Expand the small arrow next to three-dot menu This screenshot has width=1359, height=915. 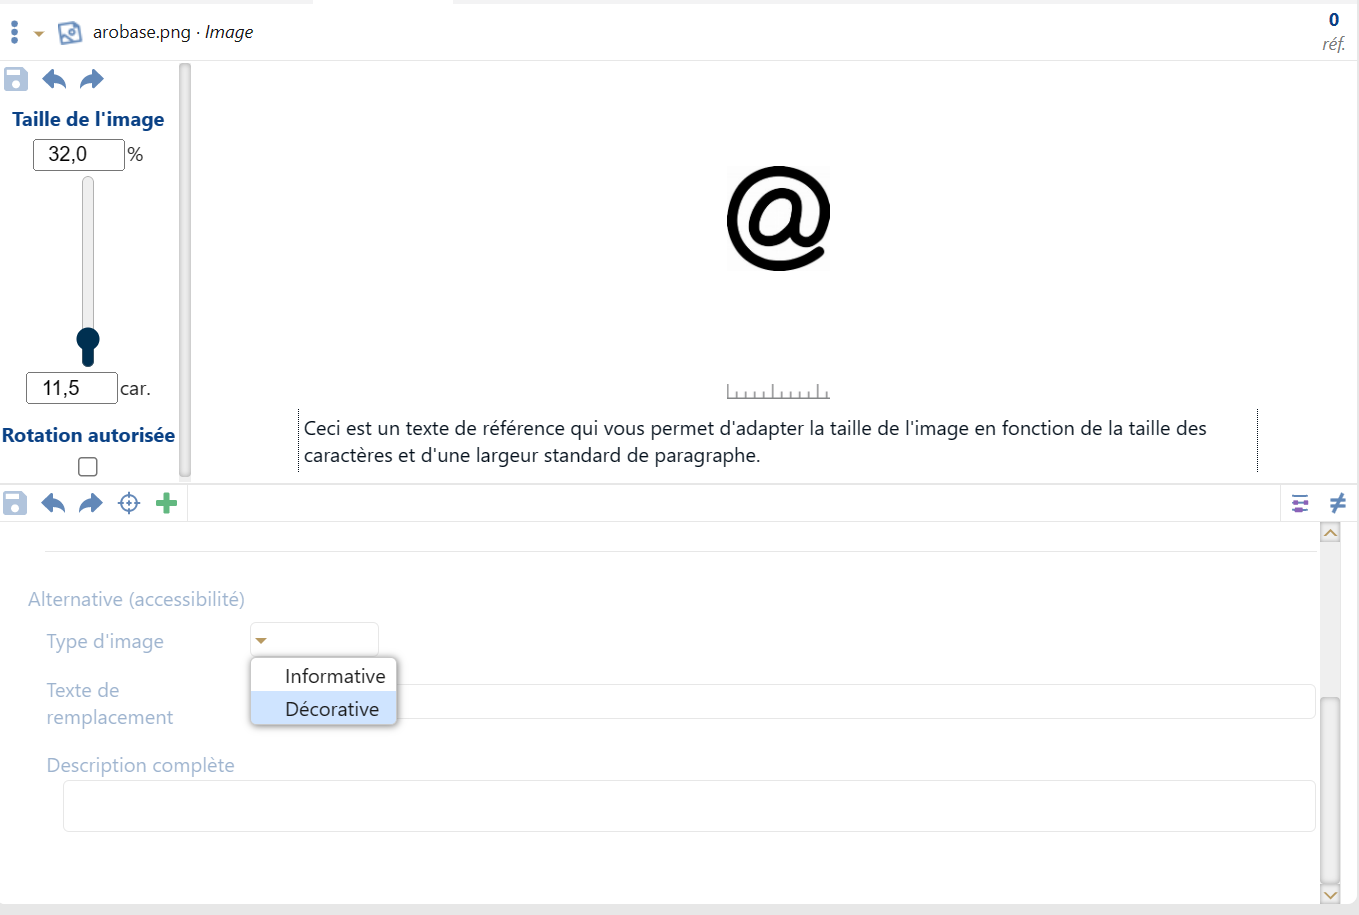click(39, 34)
